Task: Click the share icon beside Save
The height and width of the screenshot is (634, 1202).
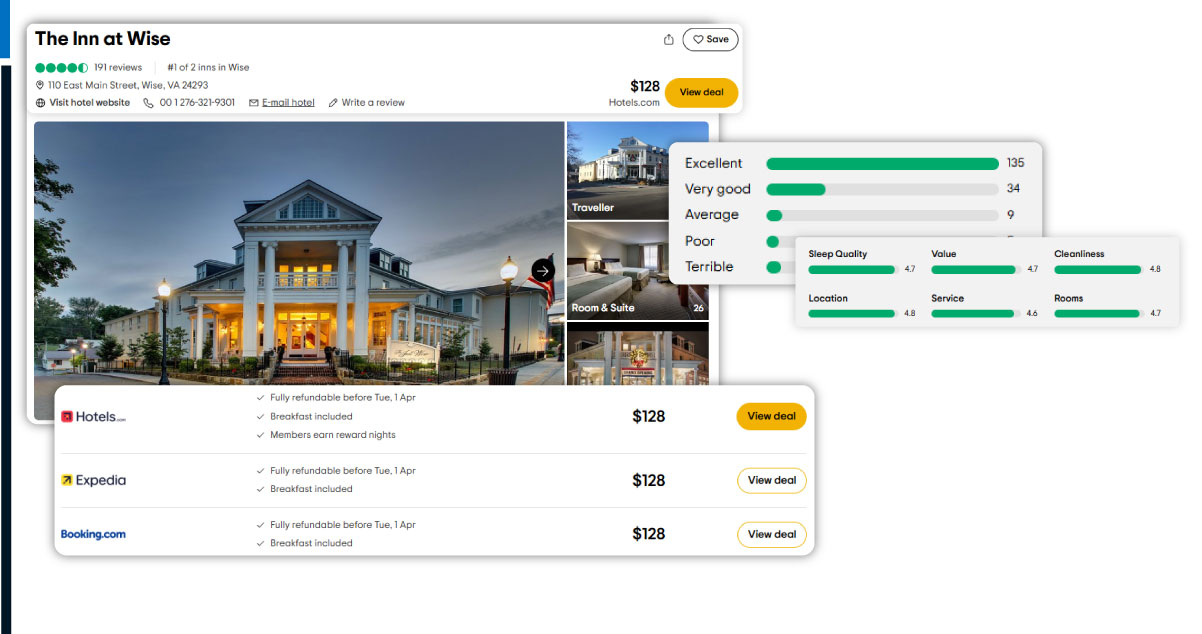Action: (x=668, y=39)
